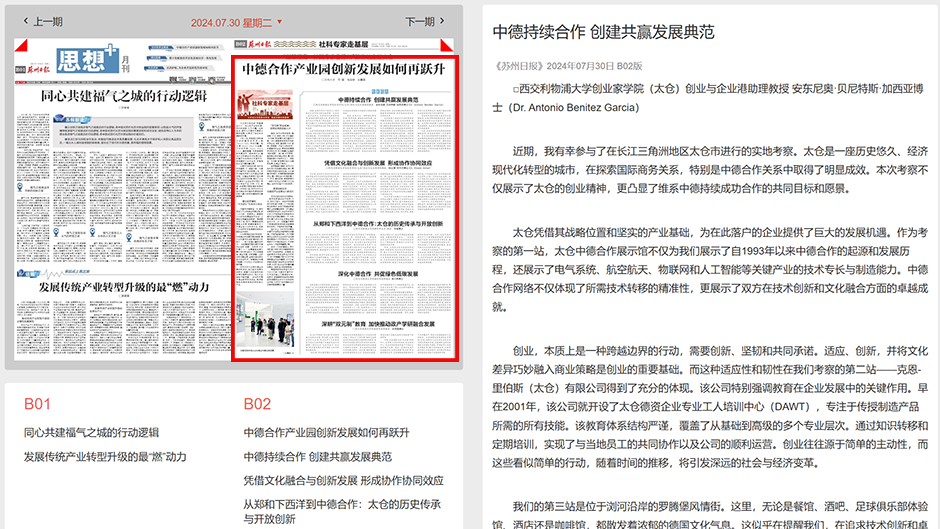Open the thumbnail headline 发展传统产业转型升级的最"燃"动力

(x=124, y=287)
